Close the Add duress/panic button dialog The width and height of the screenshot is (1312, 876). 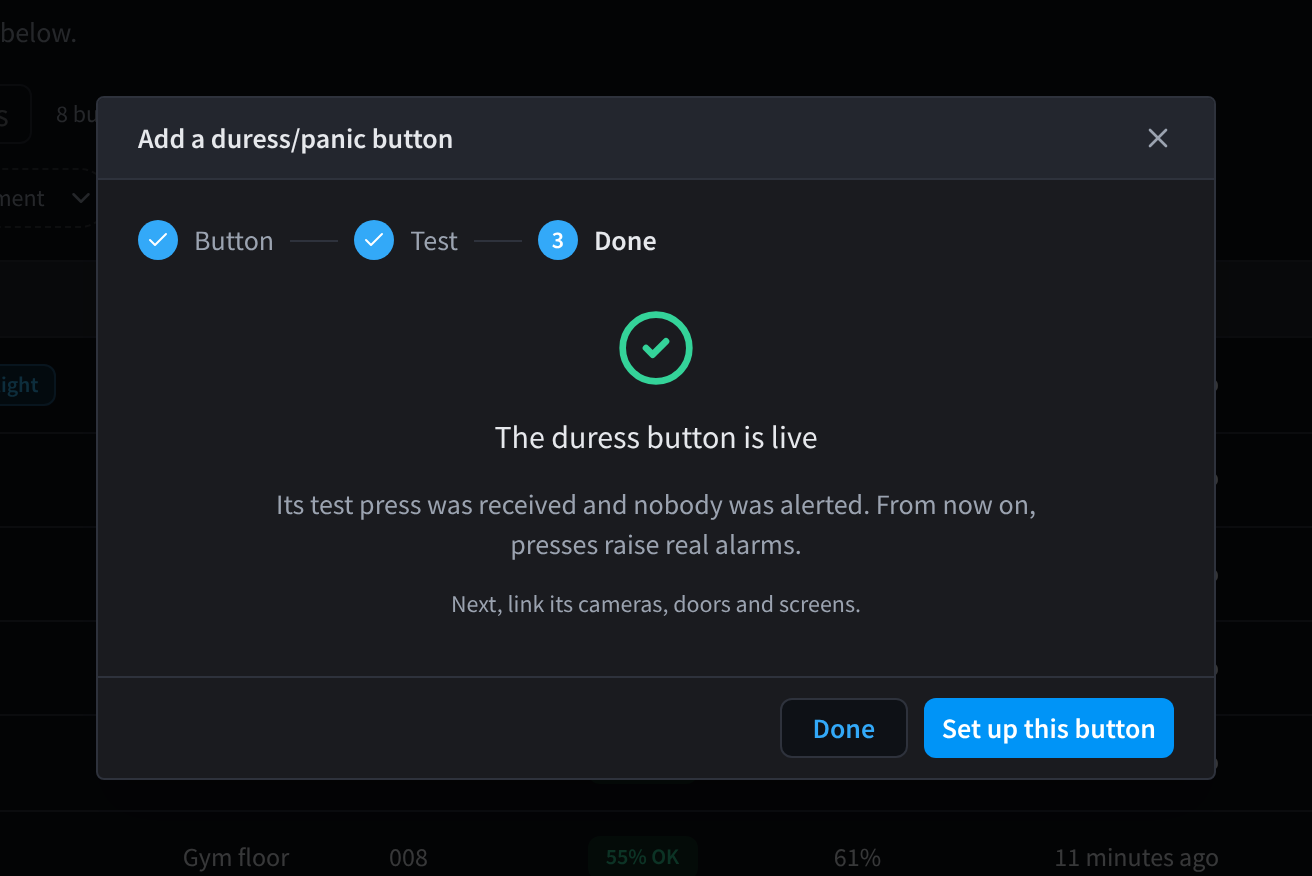click(x=1158, y=138)
